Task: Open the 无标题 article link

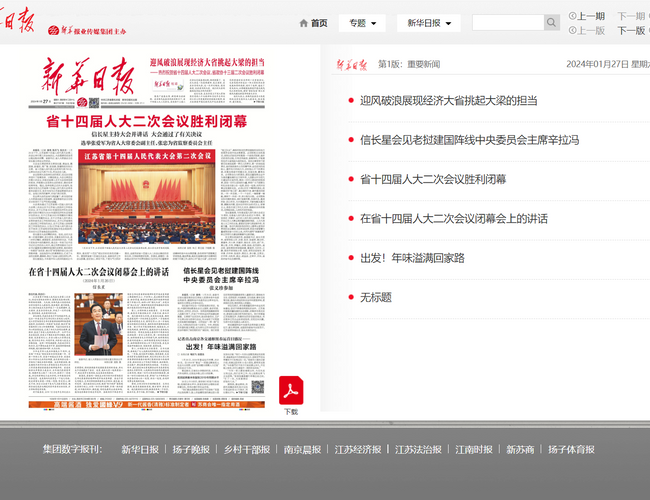Action: coord(375,297)
